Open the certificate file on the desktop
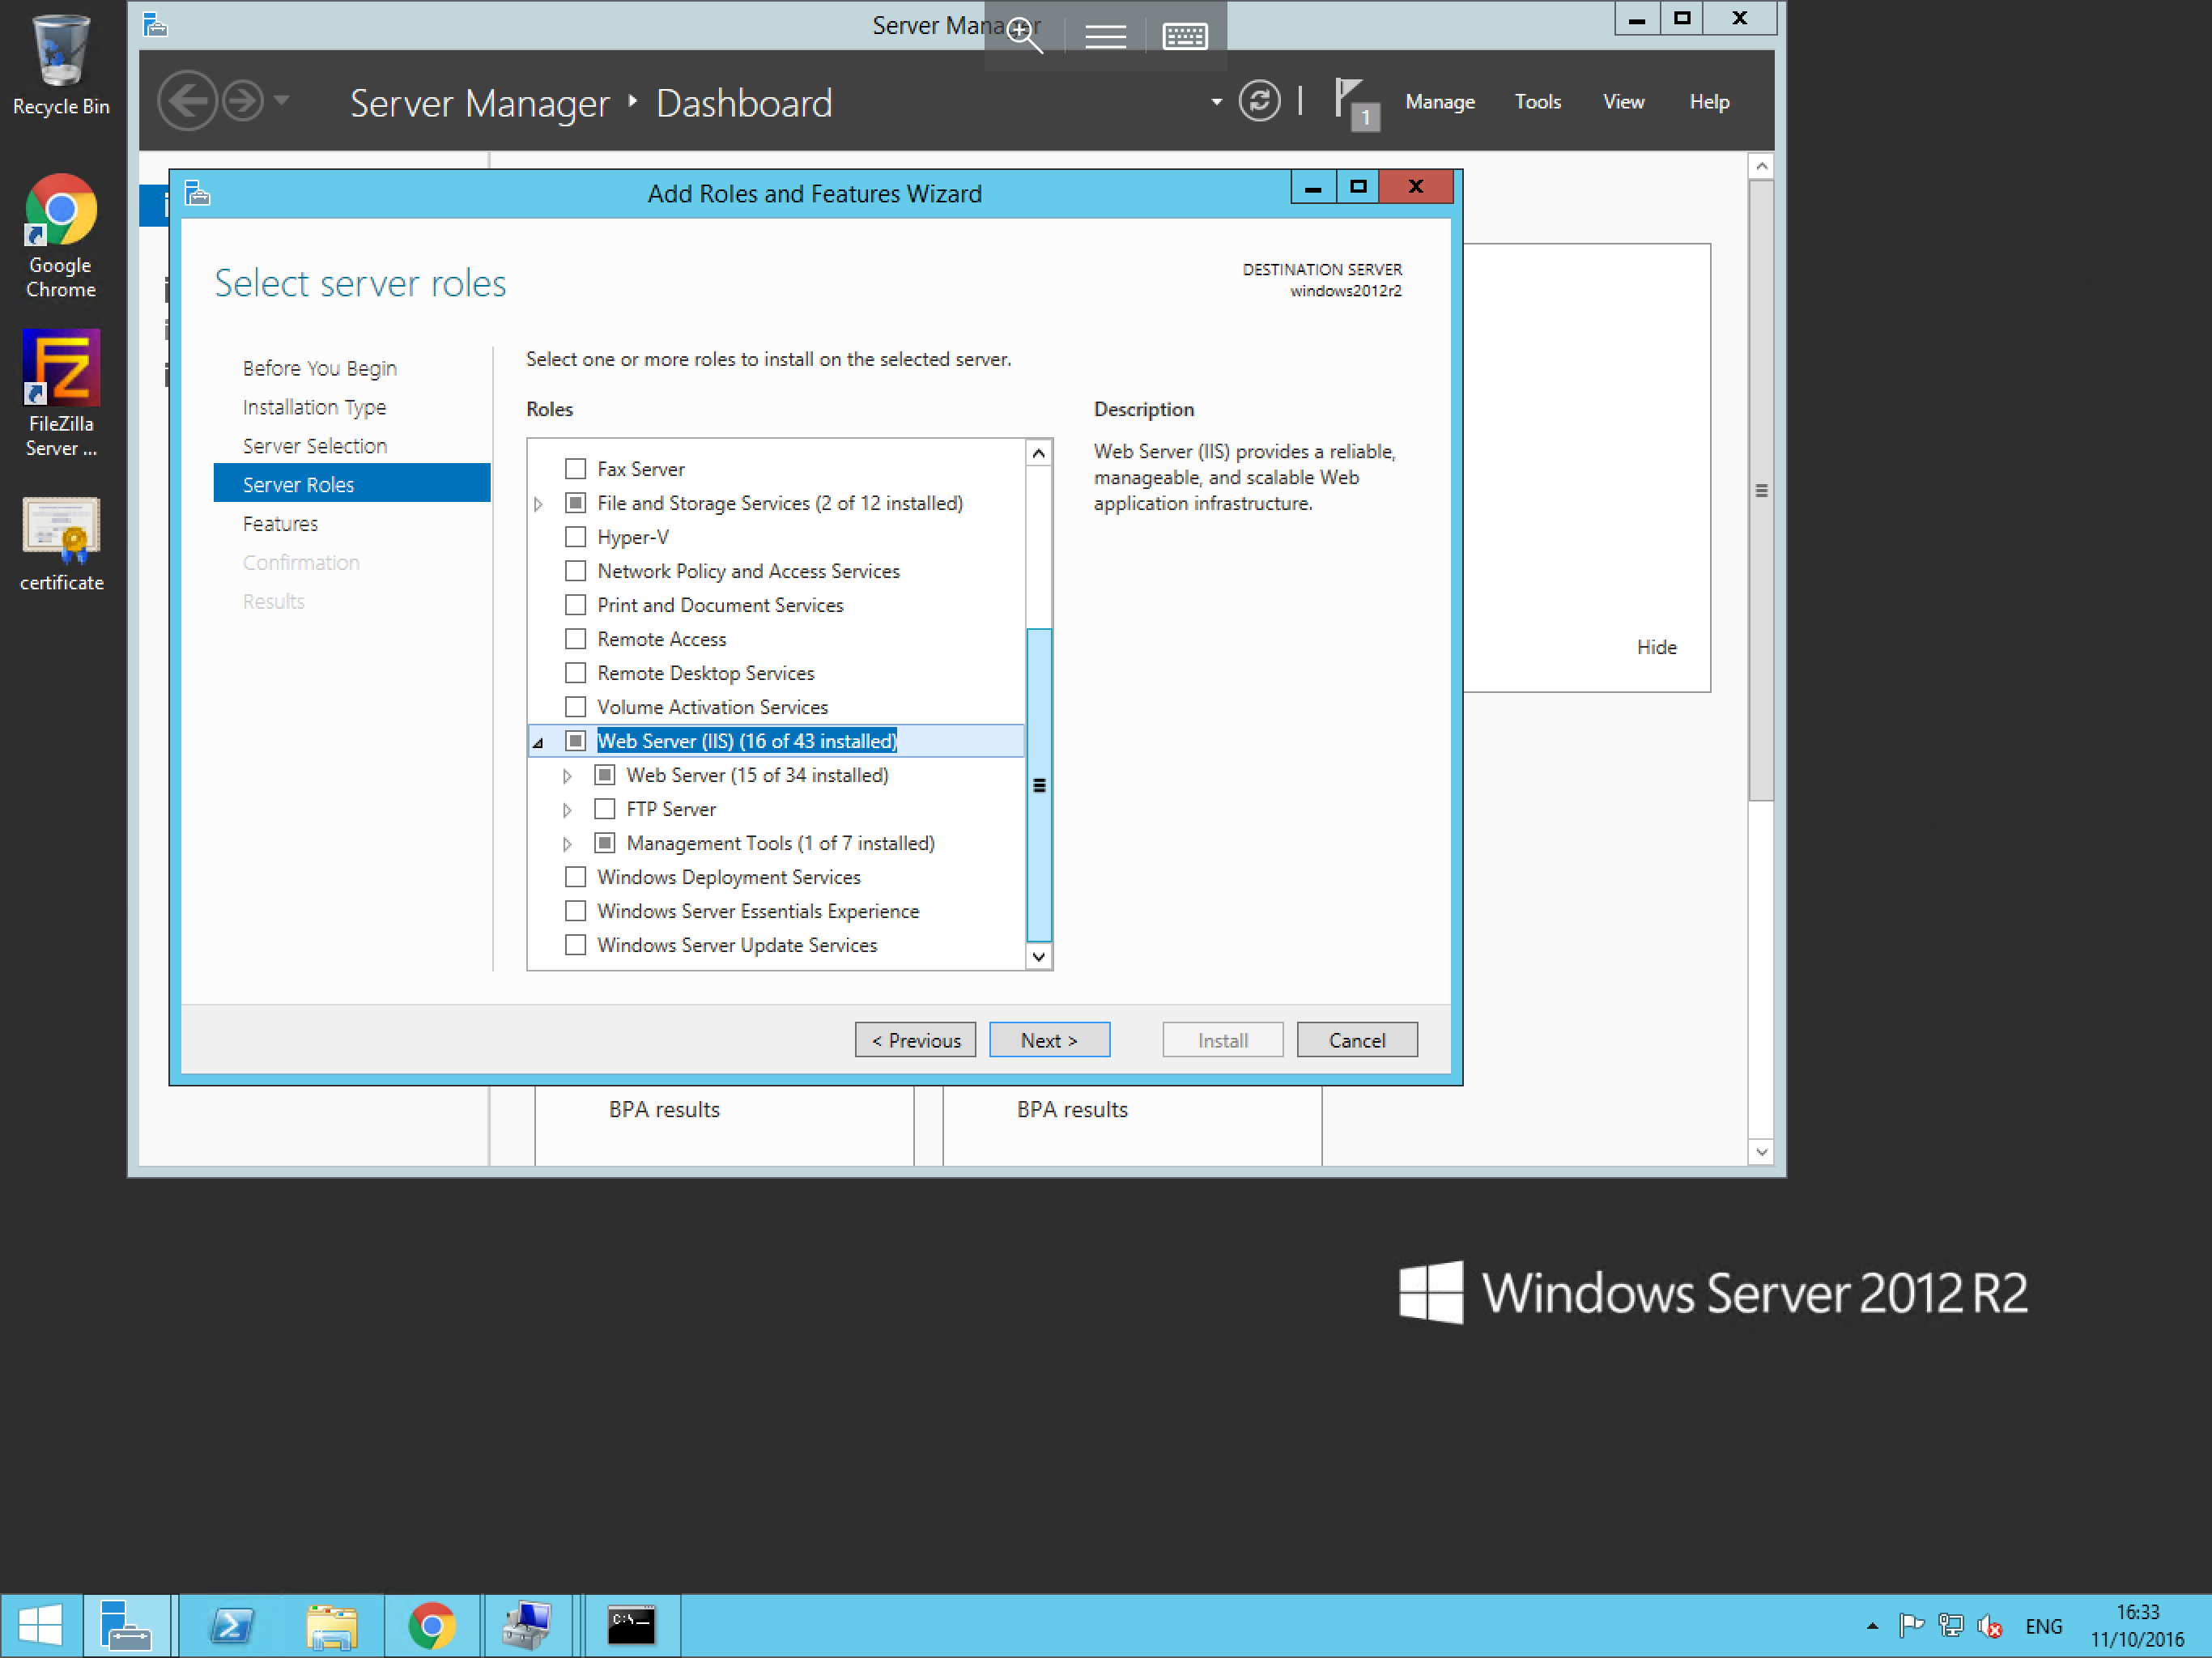This screenshot has width=2212, height=1658. click(61, 544)
